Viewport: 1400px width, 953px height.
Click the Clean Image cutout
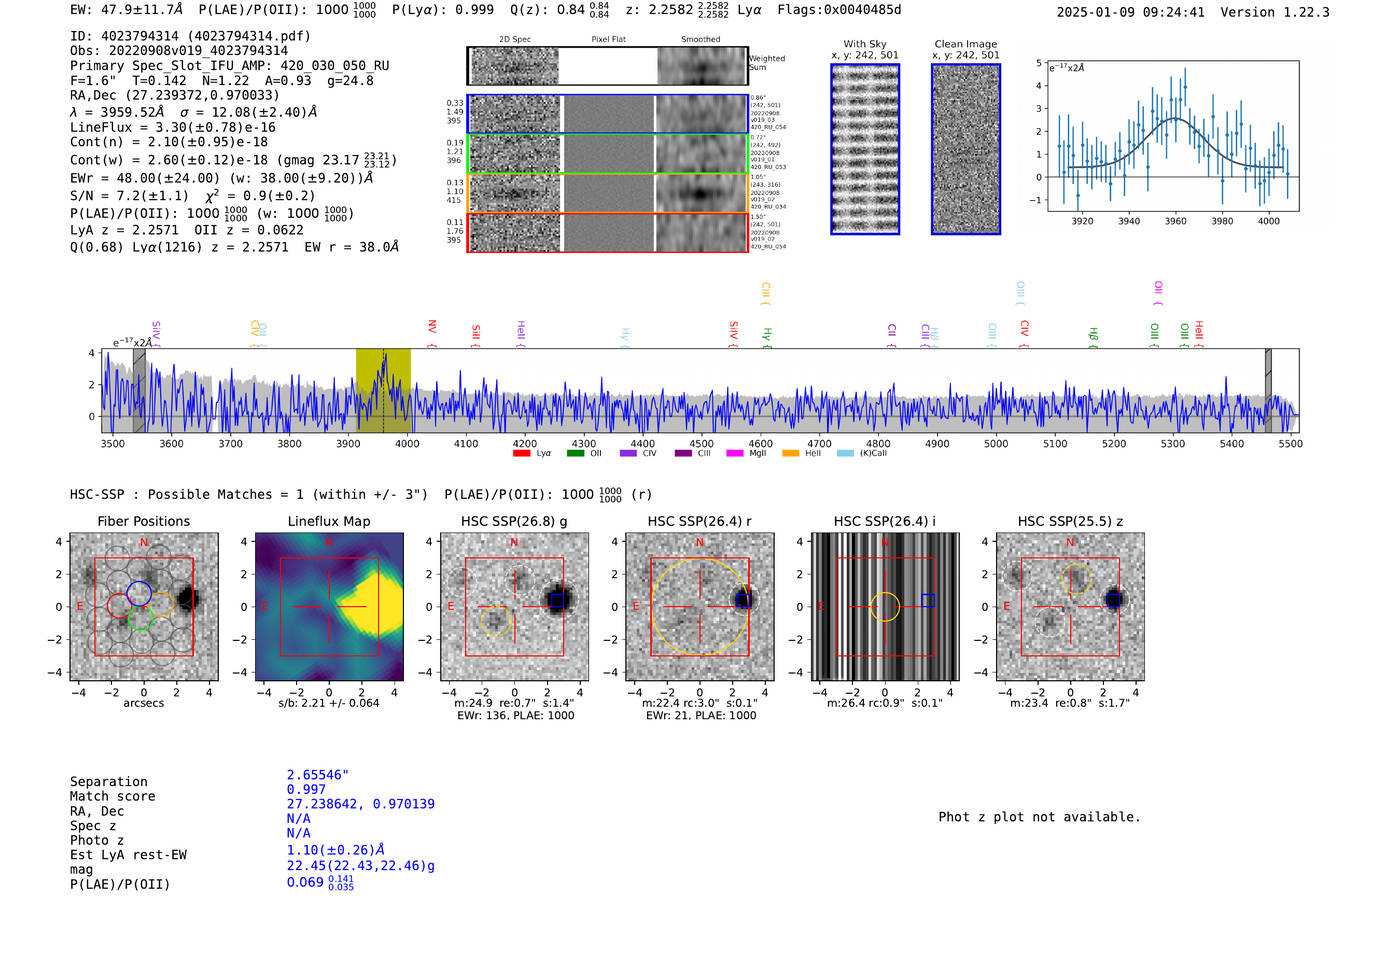pos(966,149)
